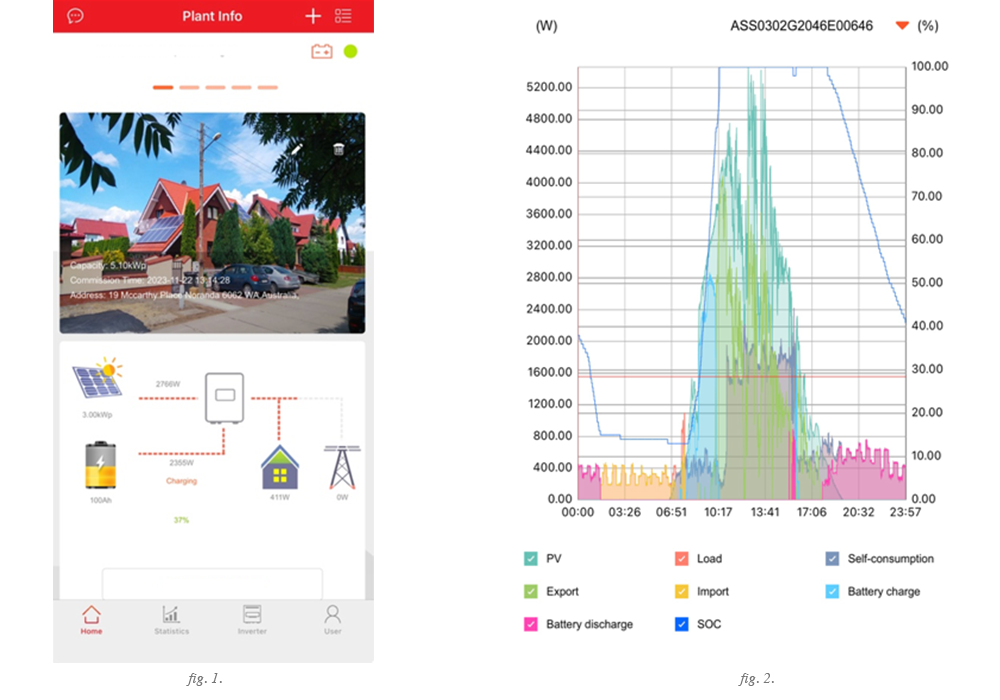Click the Commission Time text on photo
Viewport: 1000px width, 700px height.
[150, 280]
